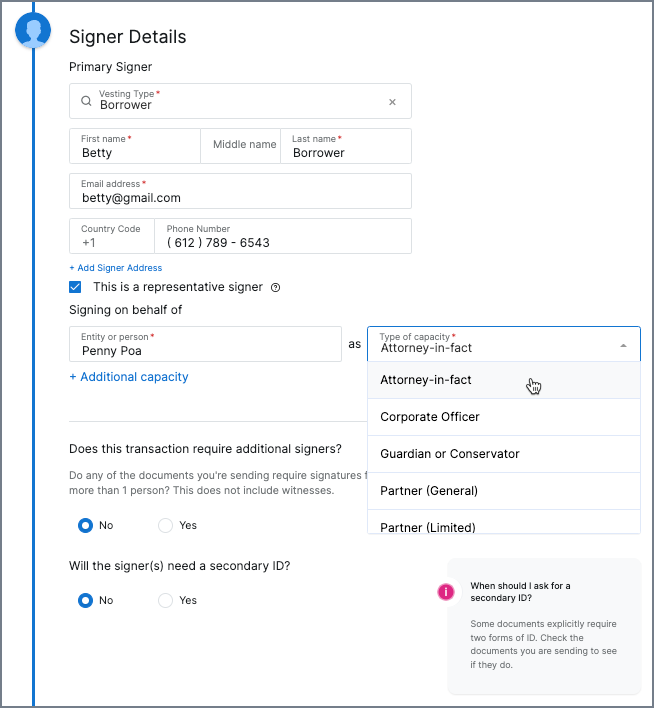Clear the Vesting Type Borrower value
Image resolution: width=654 pixels, height=708 pixels.
[x=392, y=102]
